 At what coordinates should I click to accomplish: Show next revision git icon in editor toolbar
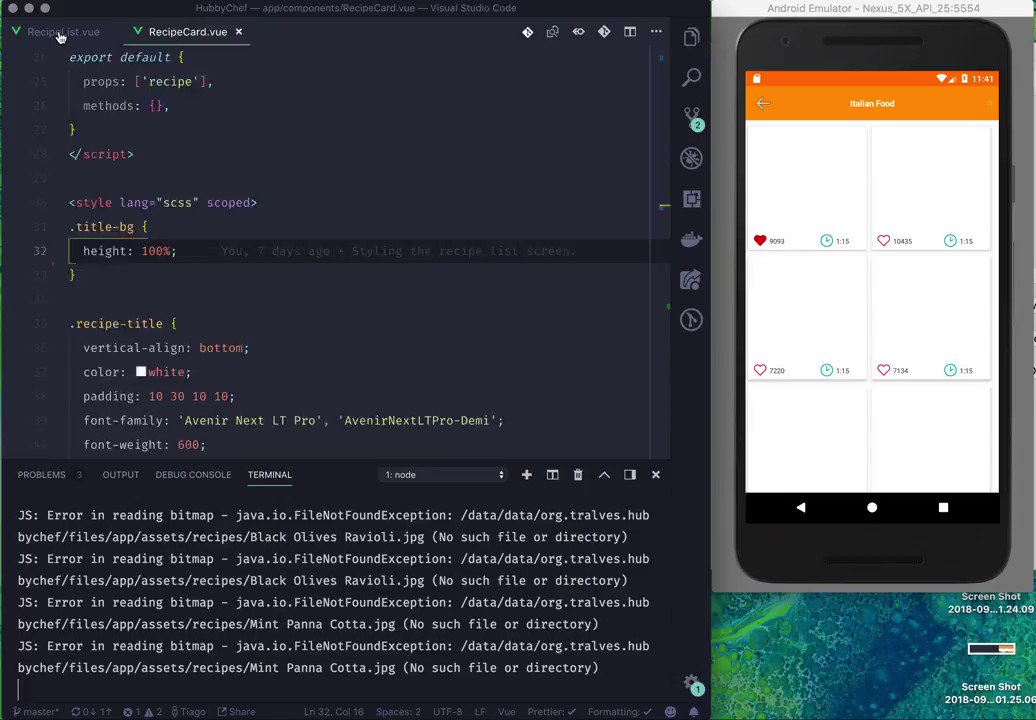click(x=605, y=32)
